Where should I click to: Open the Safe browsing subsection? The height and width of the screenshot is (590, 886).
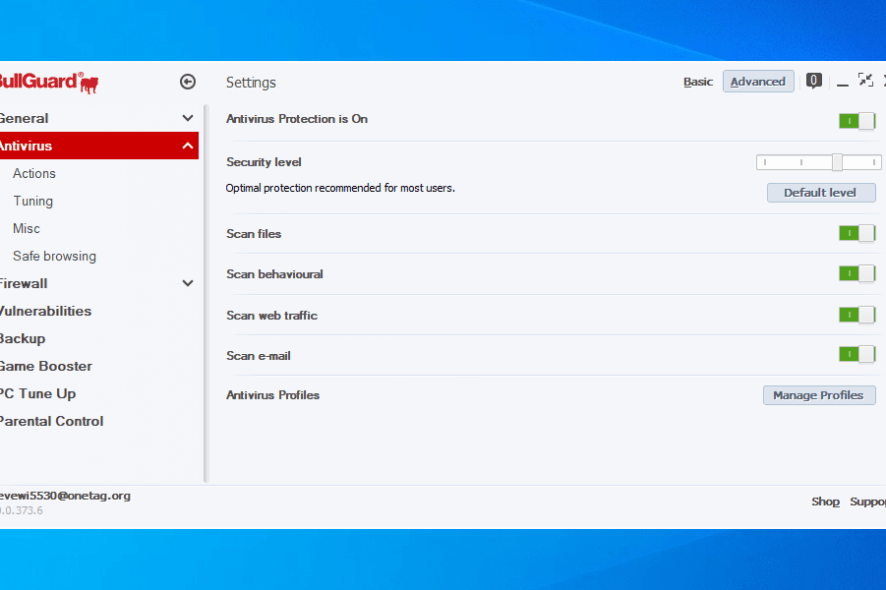tap(55, 256)
